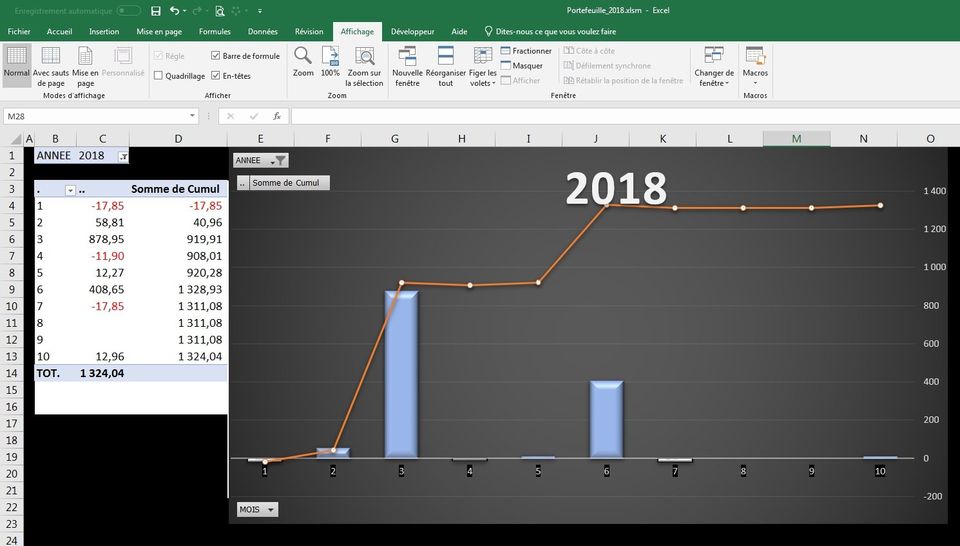Image resolution: width=960 pixels, height=546 pixels.
Task: Click into the formula bar field
Action: tap(624, 116)
